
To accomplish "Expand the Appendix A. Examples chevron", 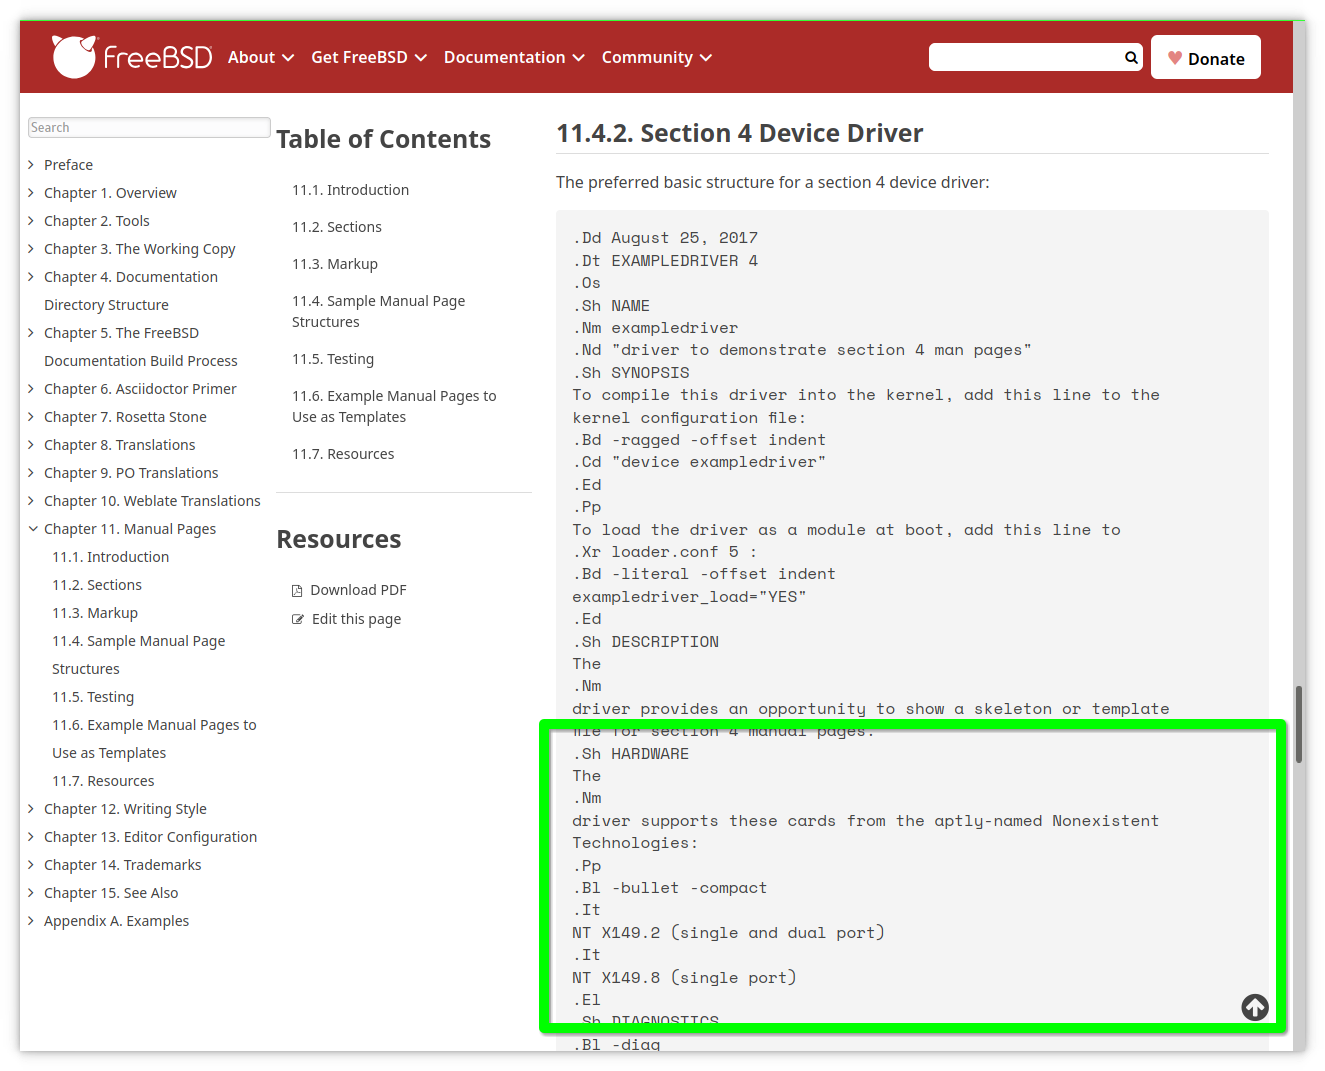I will tap(33, 921).
